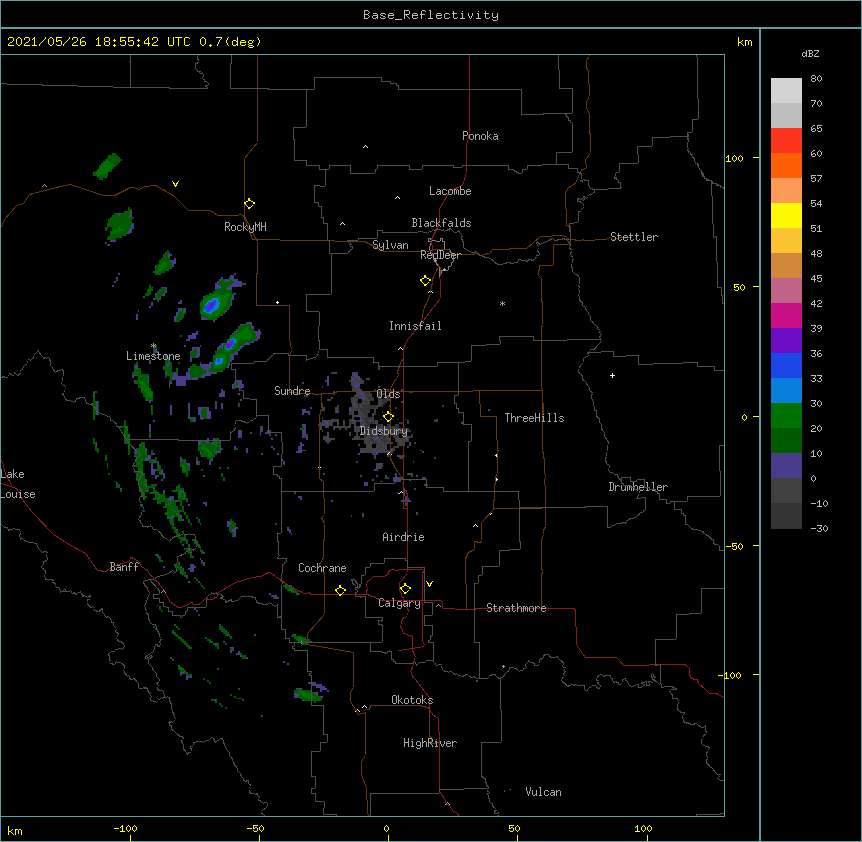Click the Limestone label
The width and height of the screenshot is (862, 842).
click(153, 356)
